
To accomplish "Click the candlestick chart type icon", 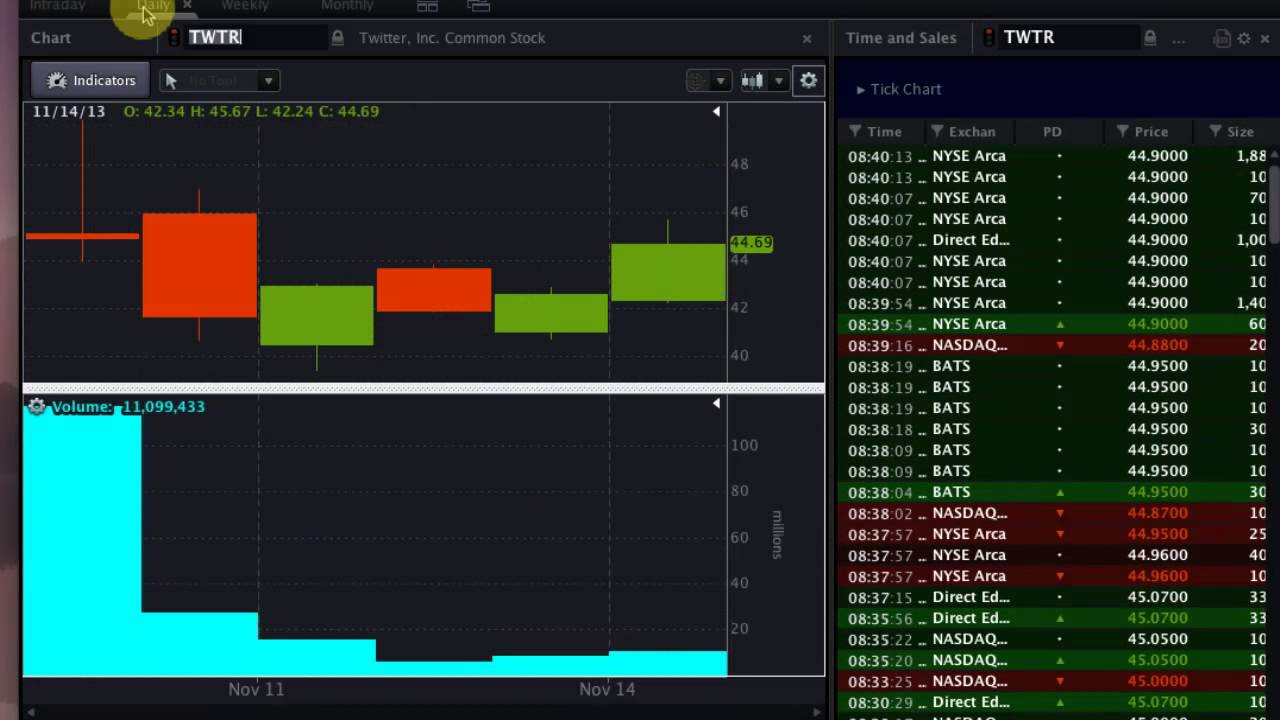I will [x=753, y=81].
